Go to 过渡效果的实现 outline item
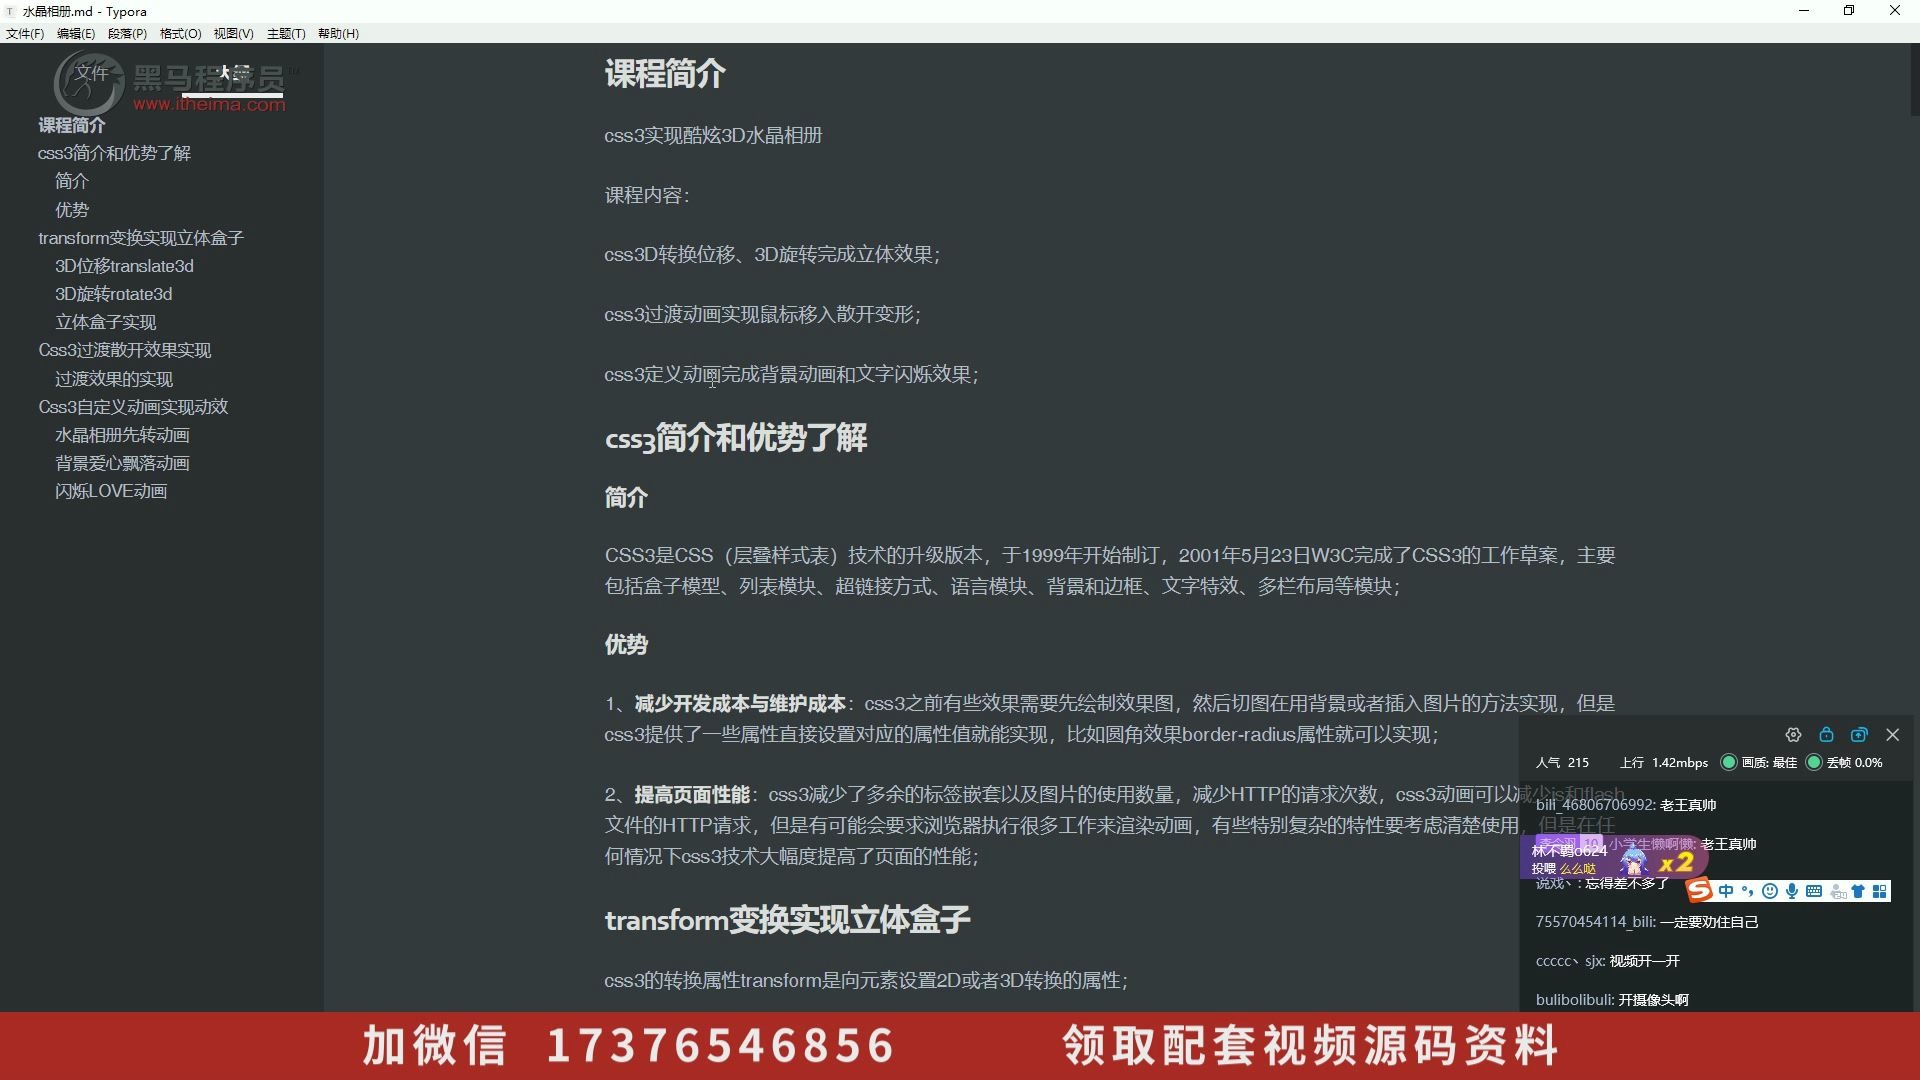Screen dimensions: 1920x1080 click(x=114, y=379)
